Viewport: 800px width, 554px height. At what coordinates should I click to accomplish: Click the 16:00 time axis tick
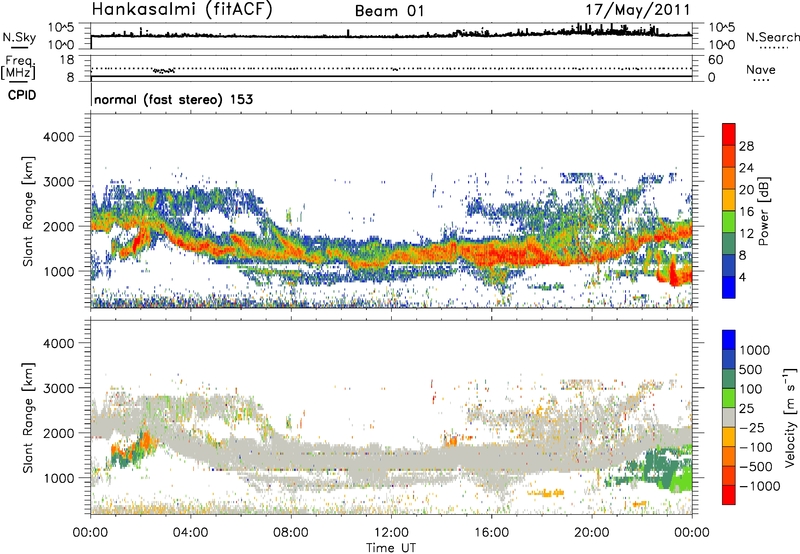click(x=491, y=533)
